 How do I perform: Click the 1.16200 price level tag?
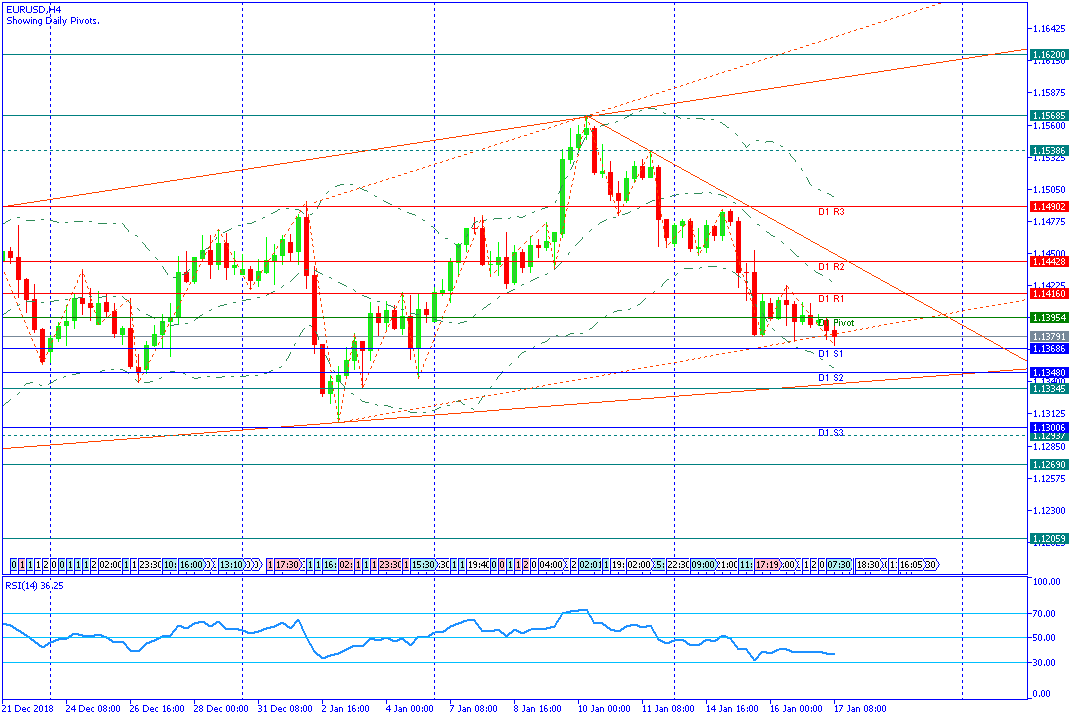(x=1049, y=54)
